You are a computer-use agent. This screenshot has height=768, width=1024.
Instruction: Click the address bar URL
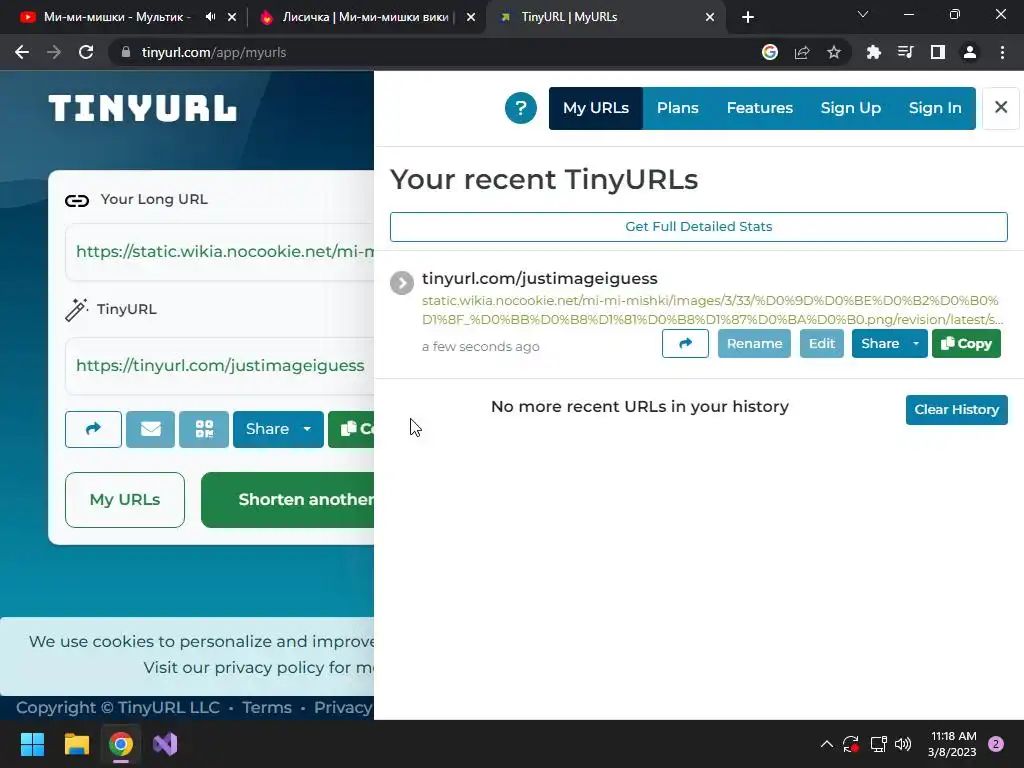click(x=214, y=52)
